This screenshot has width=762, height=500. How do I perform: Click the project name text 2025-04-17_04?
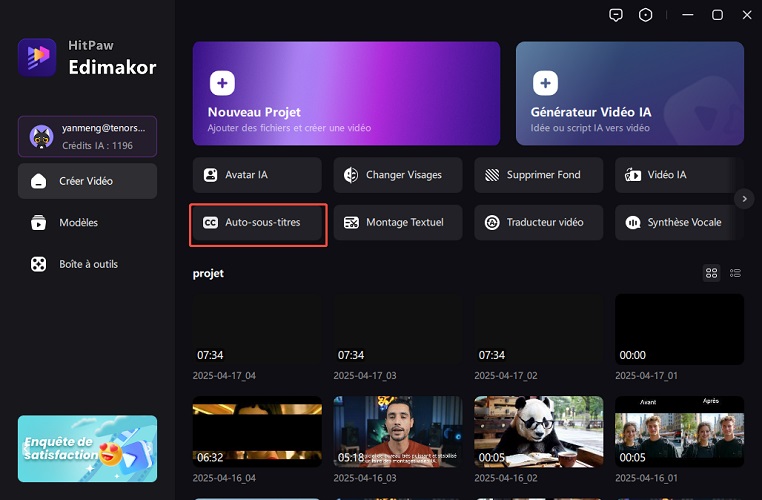pos(224,376)
